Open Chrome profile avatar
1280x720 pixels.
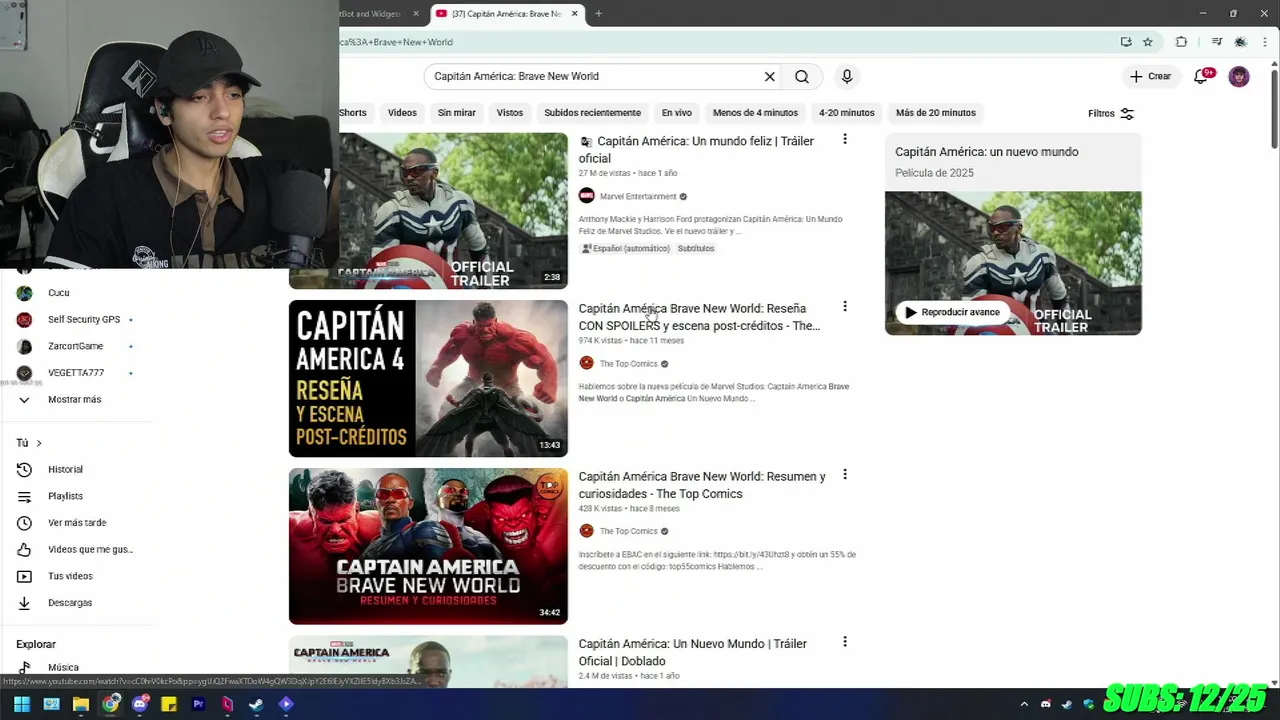[x=1241, y=42]
